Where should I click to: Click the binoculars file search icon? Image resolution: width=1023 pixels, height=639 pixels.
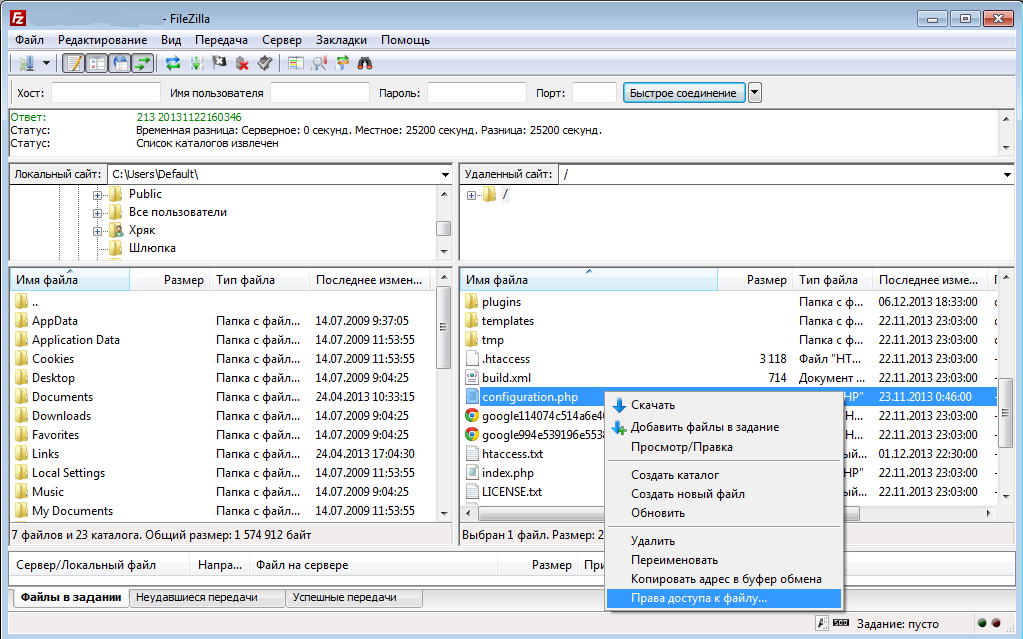coord(365,63)
